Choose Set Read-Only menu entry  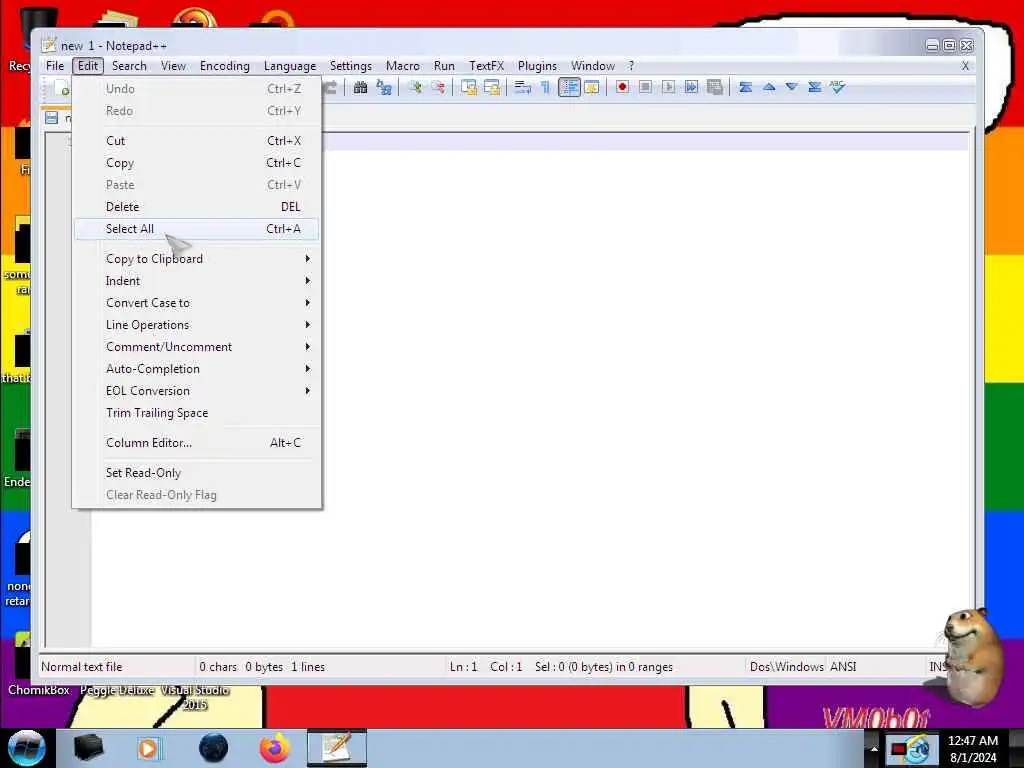tap(197, 473)
